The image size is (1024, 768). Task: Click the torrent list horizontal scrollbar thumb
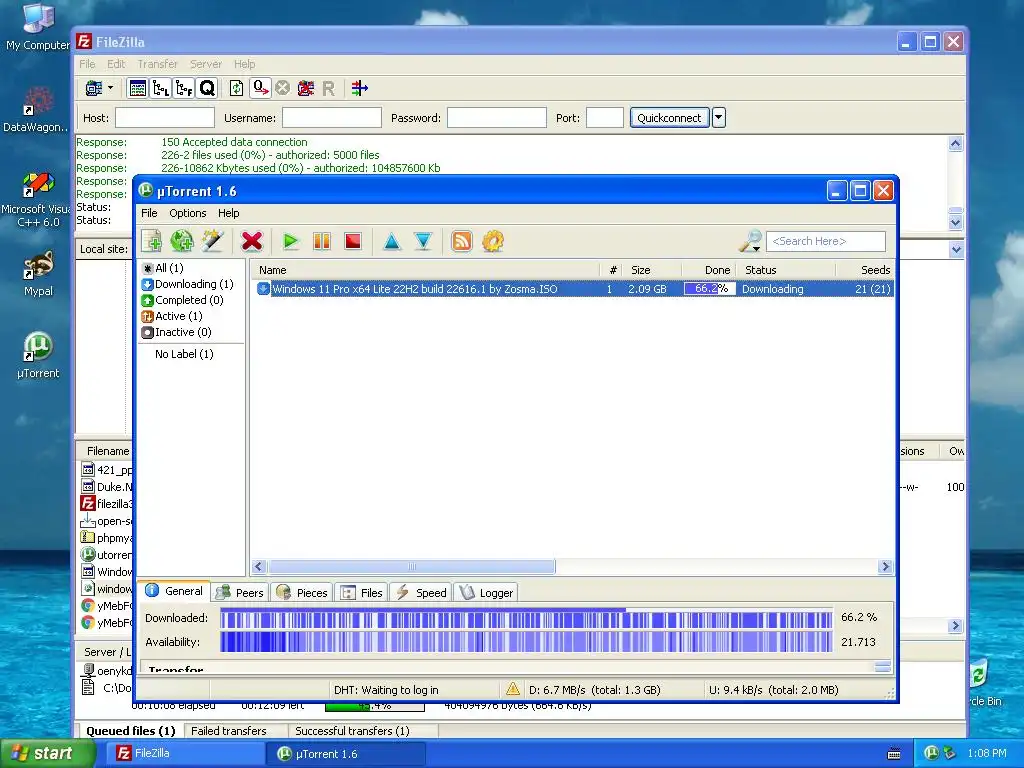pos(411,566)
